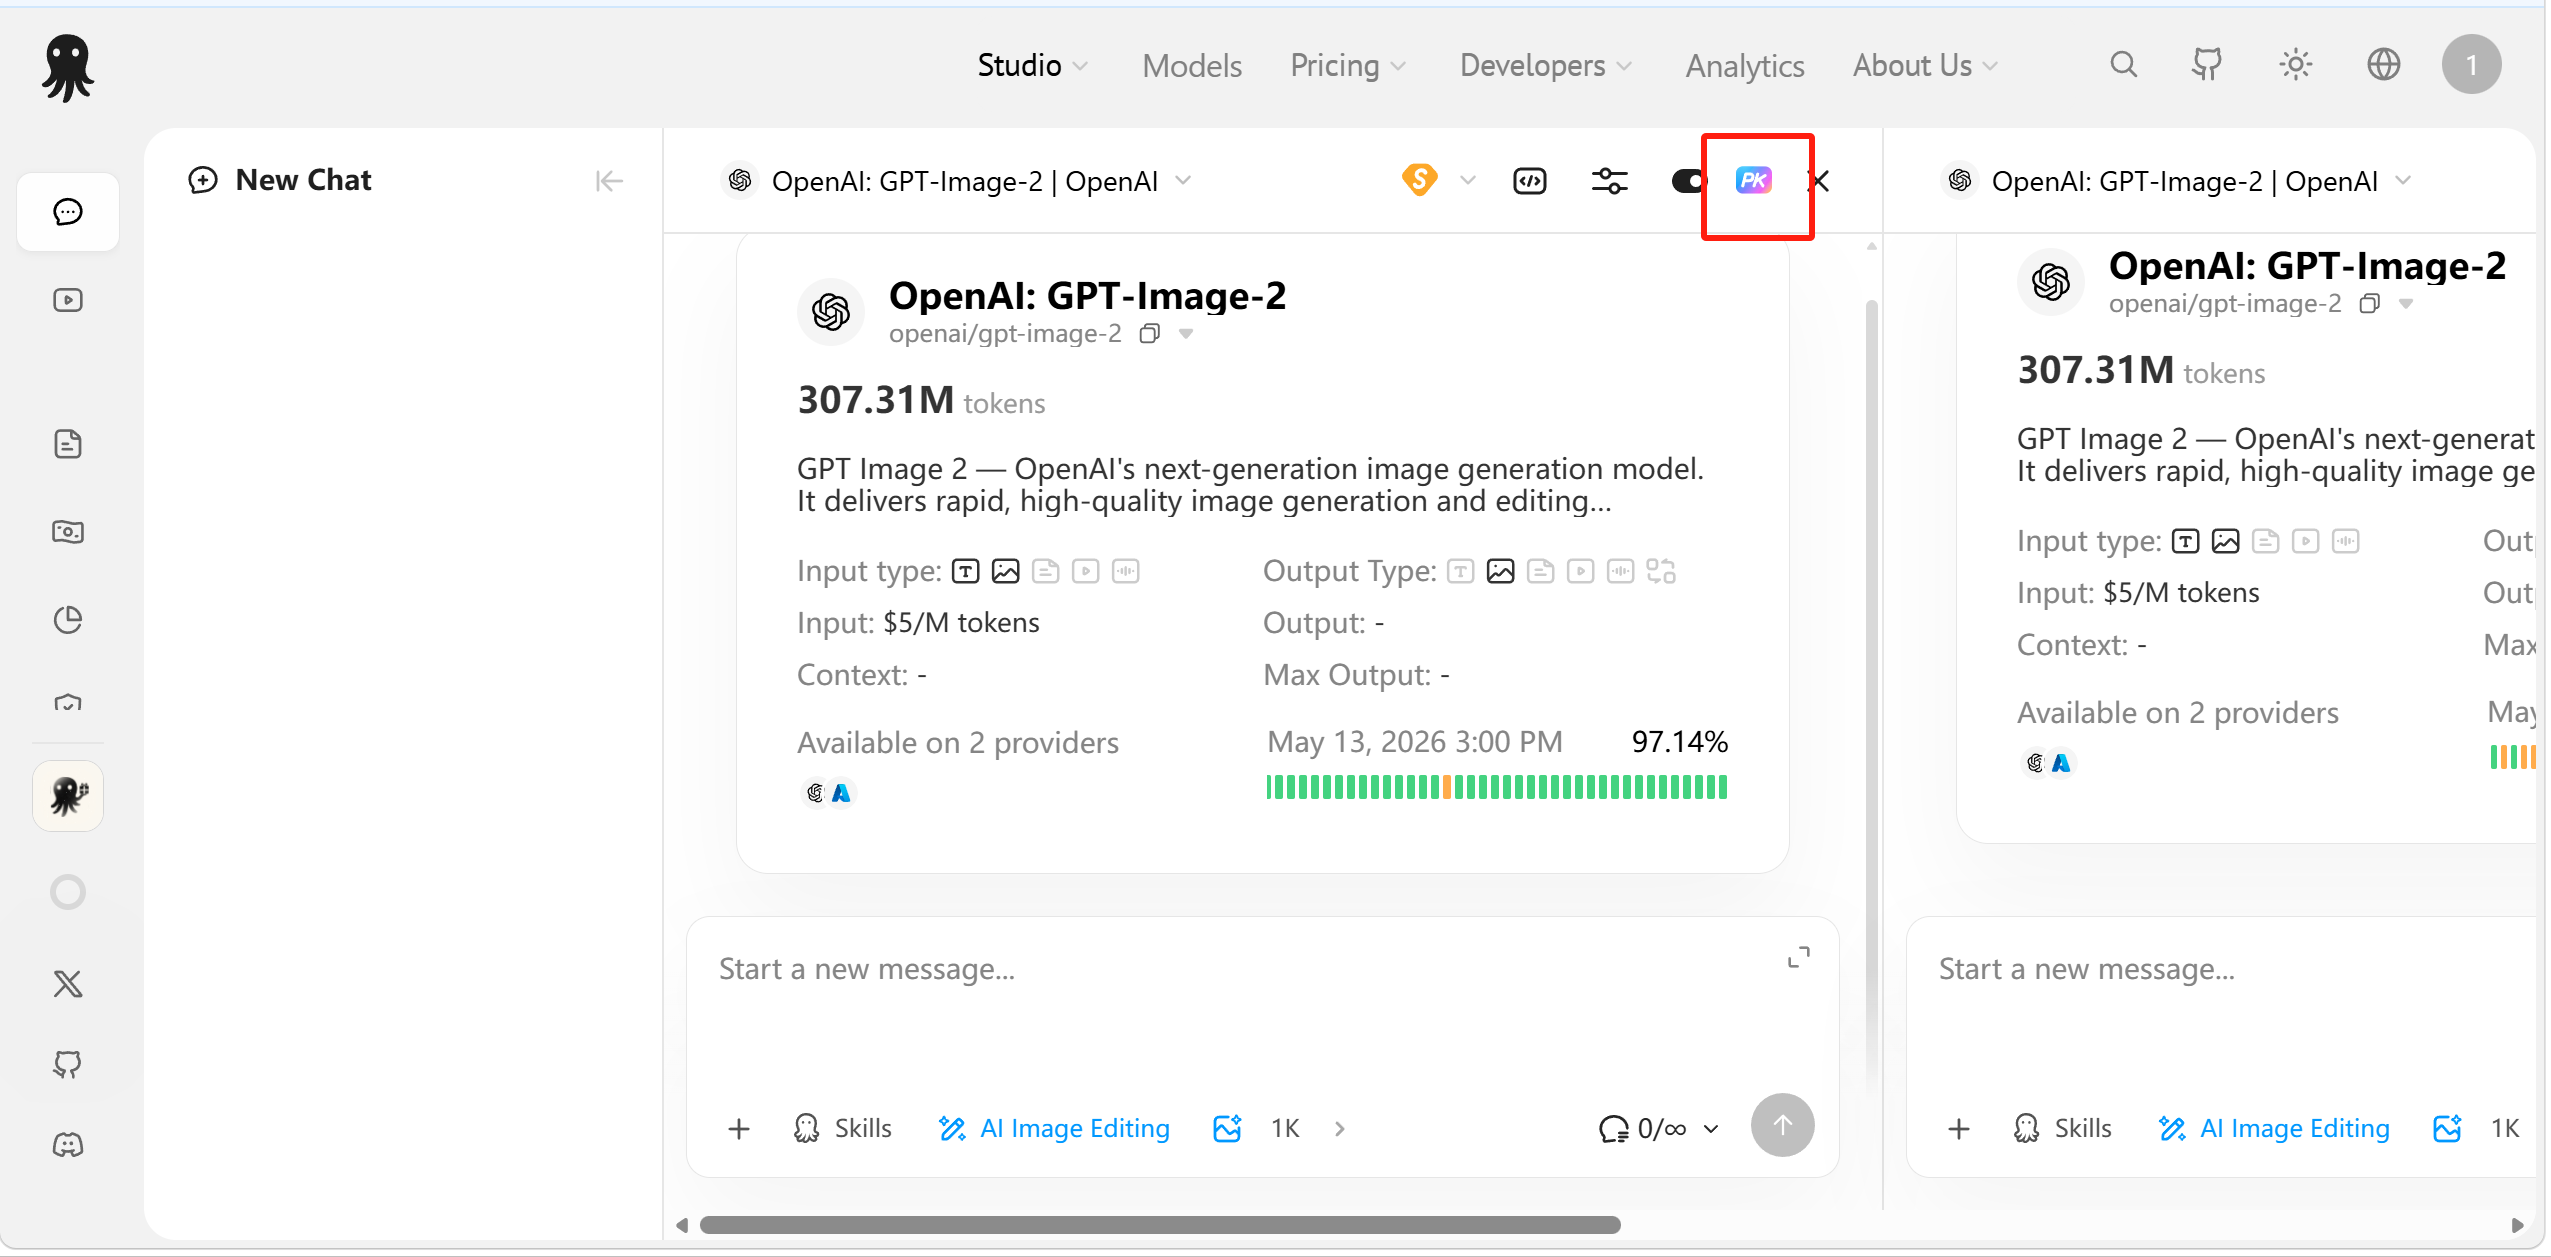Open the X (Twitter) link in the sidebar
Viewport: 2551px width, 1257px height.
pos(68,985)
